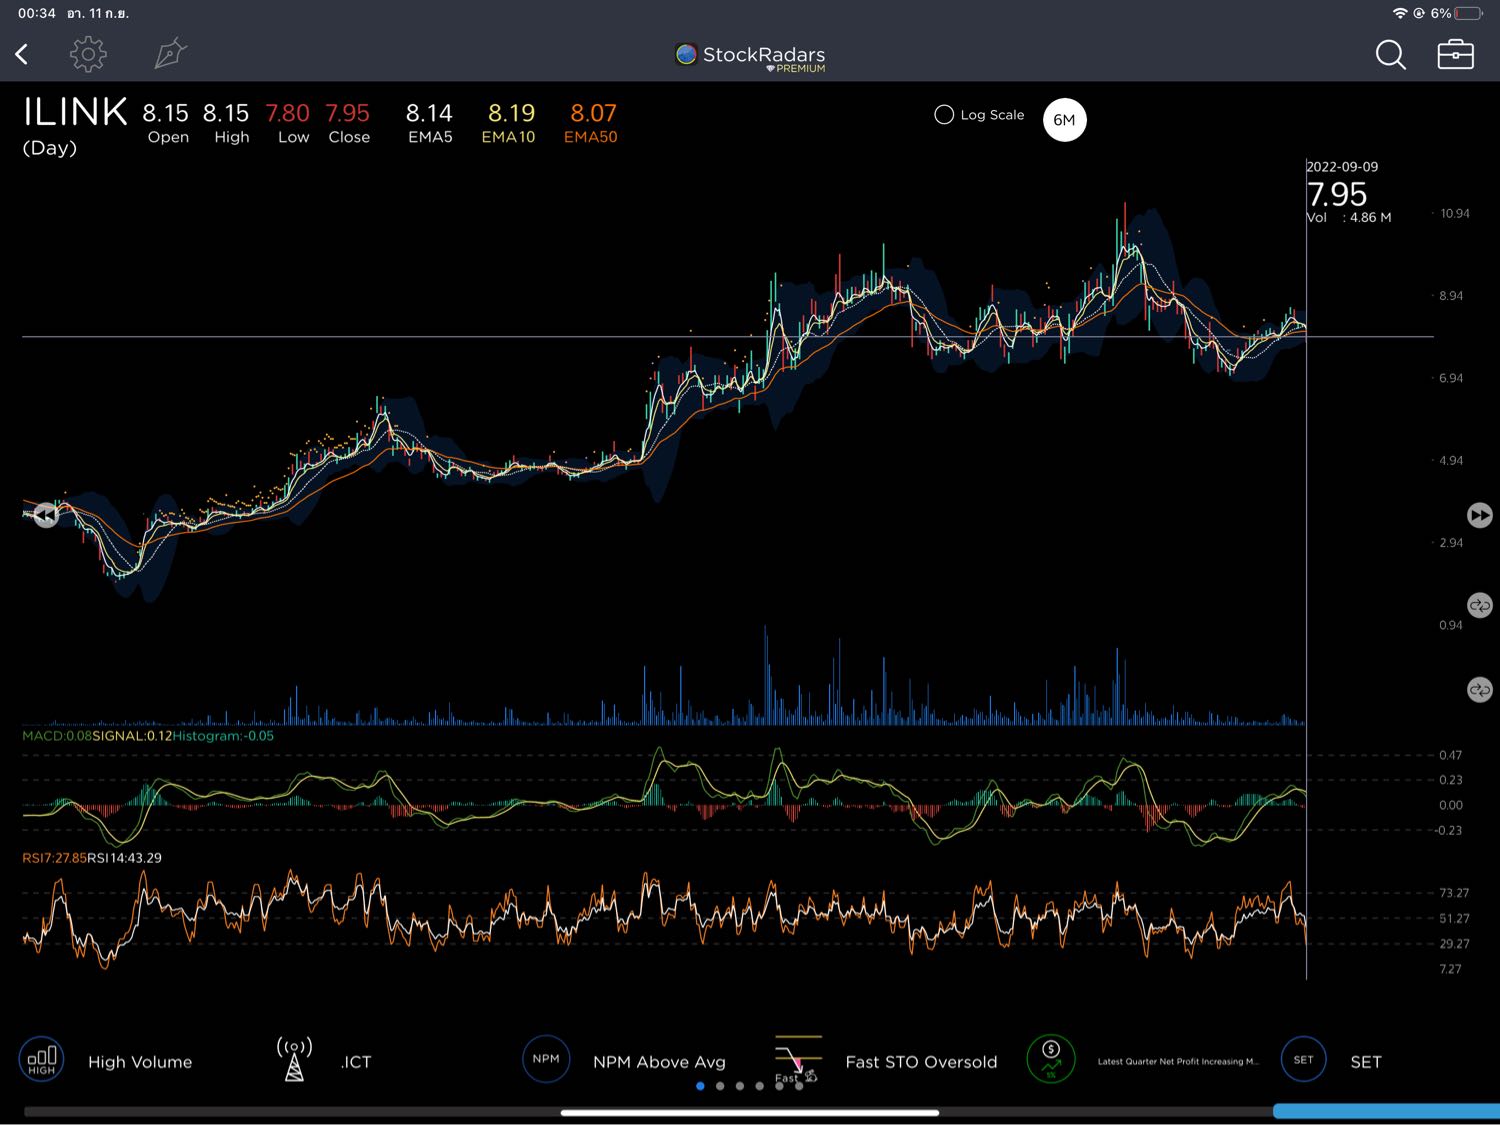Open the Fast STO Oversold signal

point(798,1060)
